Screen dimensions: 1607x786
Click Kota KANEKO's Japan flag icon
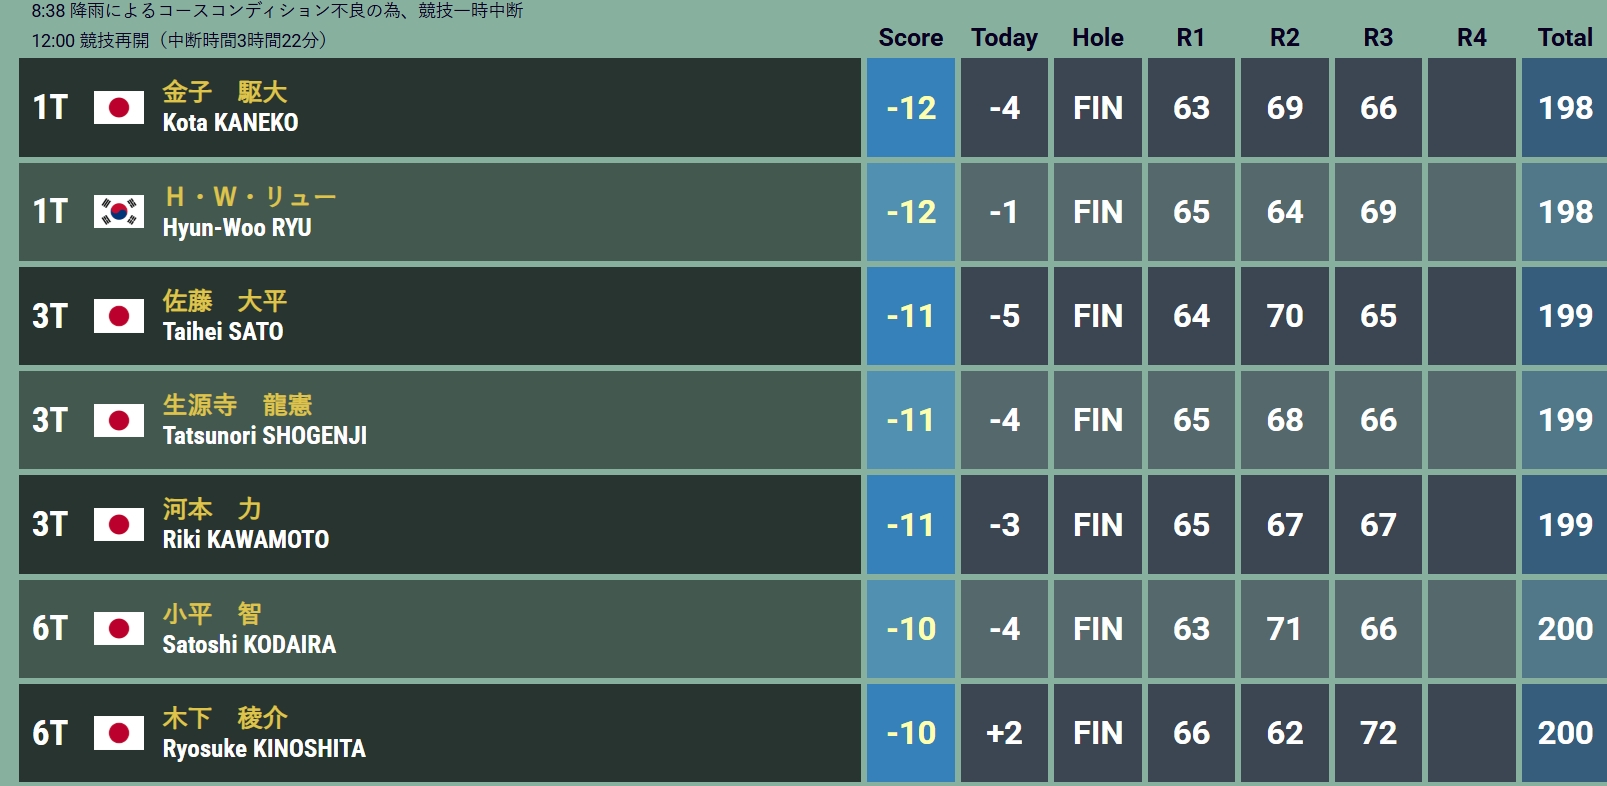pos(119,108)
